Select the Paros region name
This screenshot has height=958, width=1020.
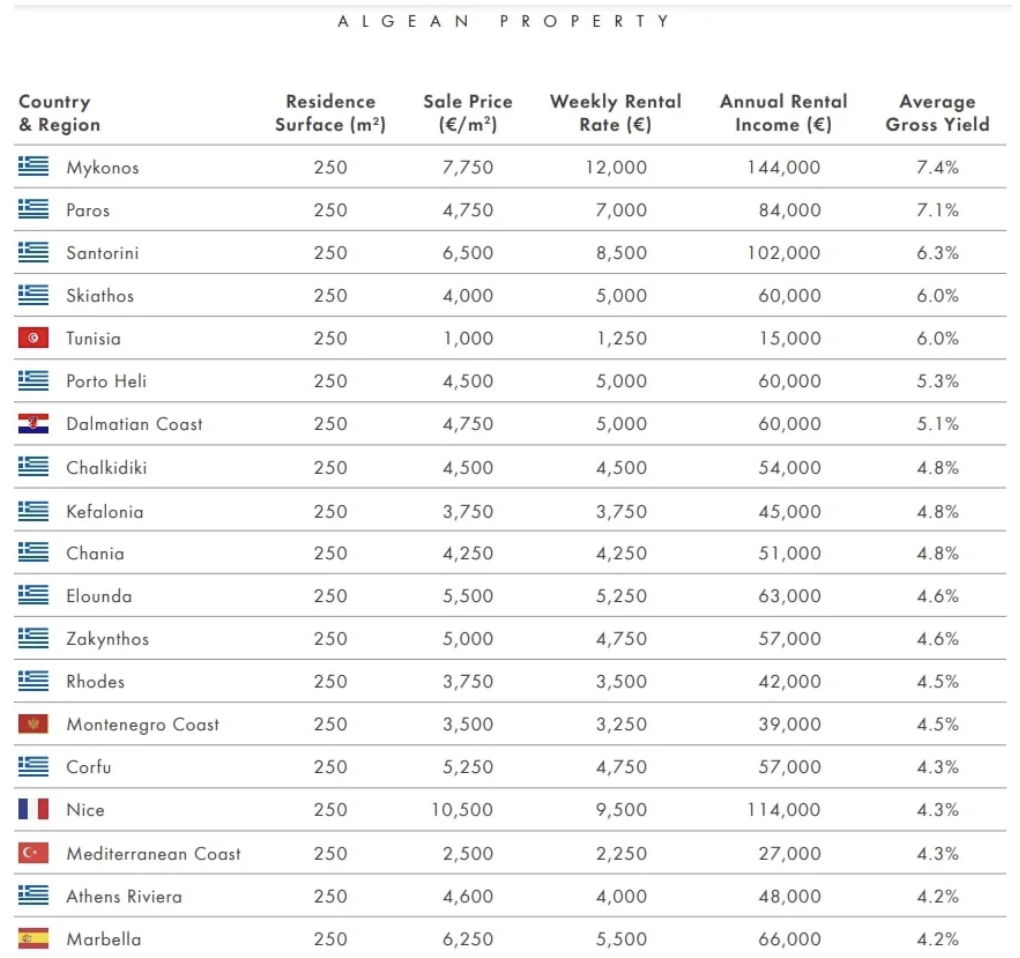coord(88,210)
